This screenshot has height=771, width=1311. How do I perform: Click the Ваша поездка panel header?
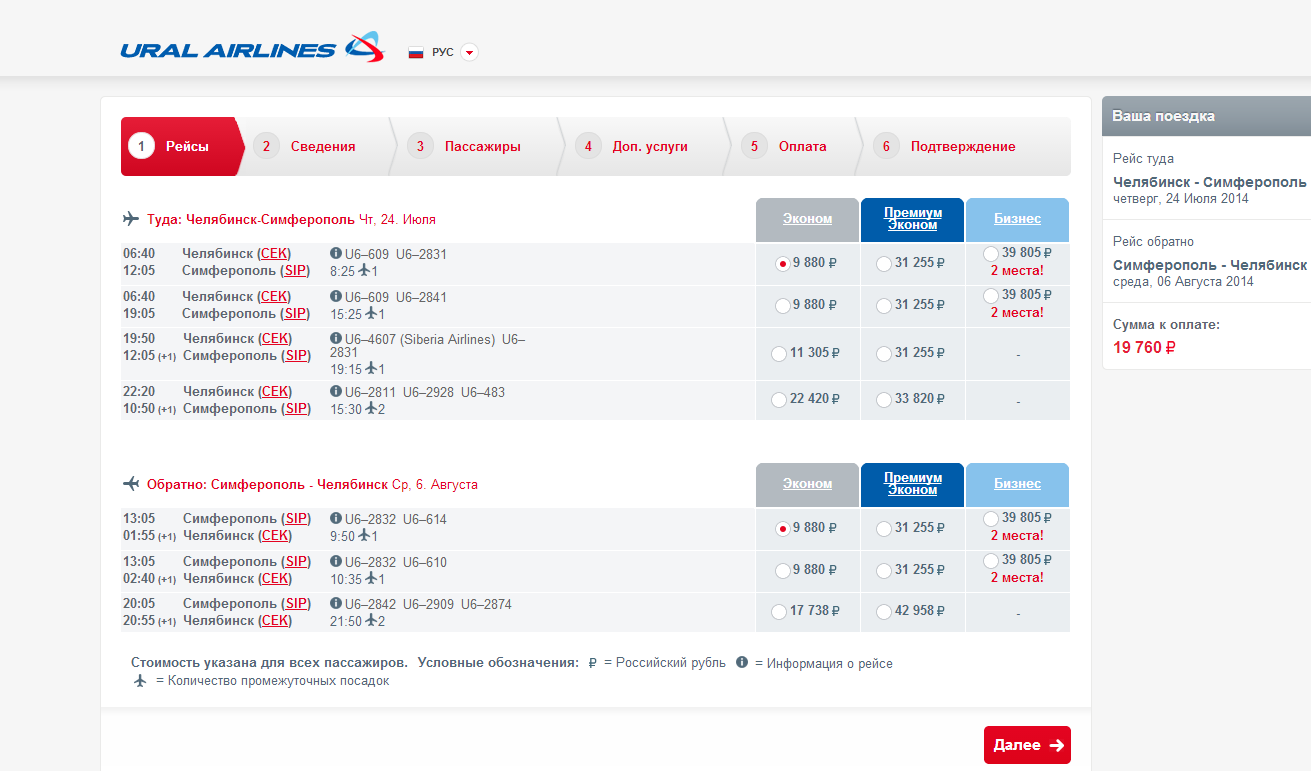click(1206, 116)
